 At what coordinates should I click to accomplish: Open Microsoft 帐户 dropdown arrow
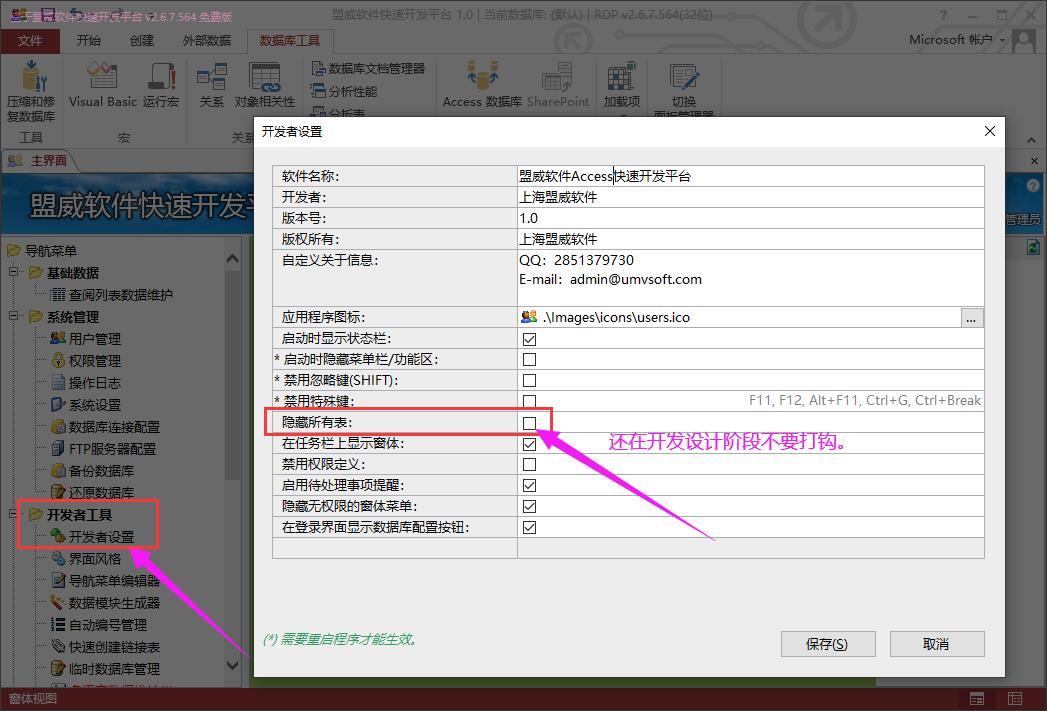(x=1002, y=40)
